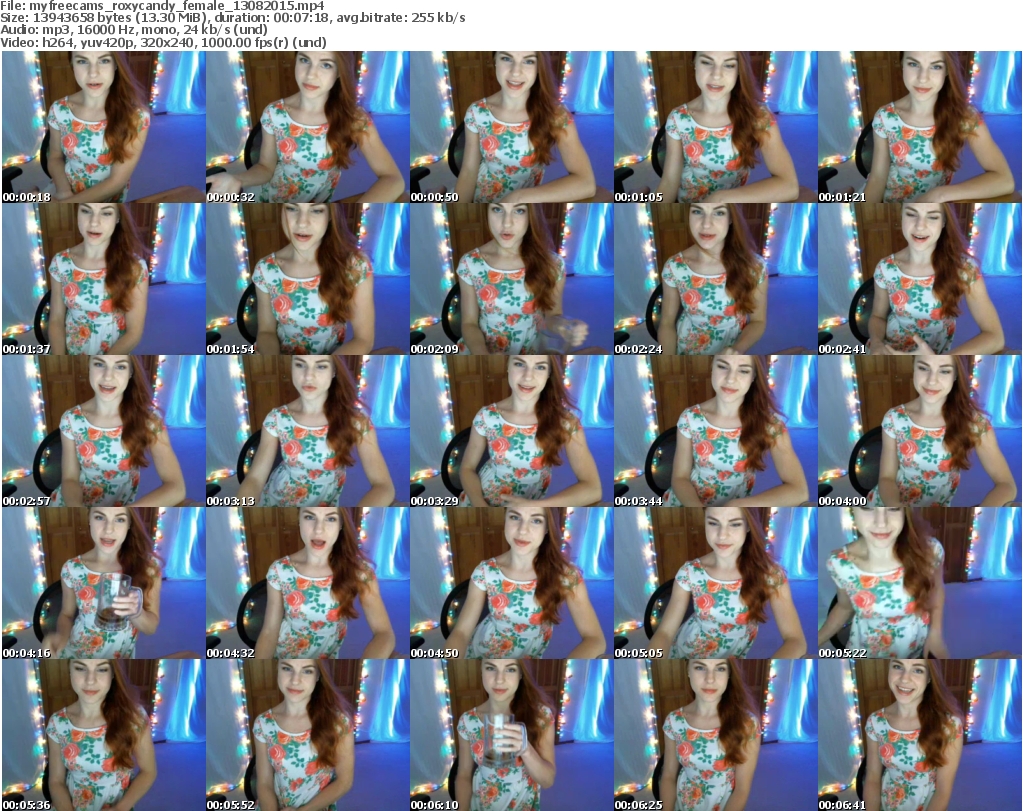Click the frame labeled 00:01:05
This screenshot has width=1024, height=811.
[x=715, y=127]
